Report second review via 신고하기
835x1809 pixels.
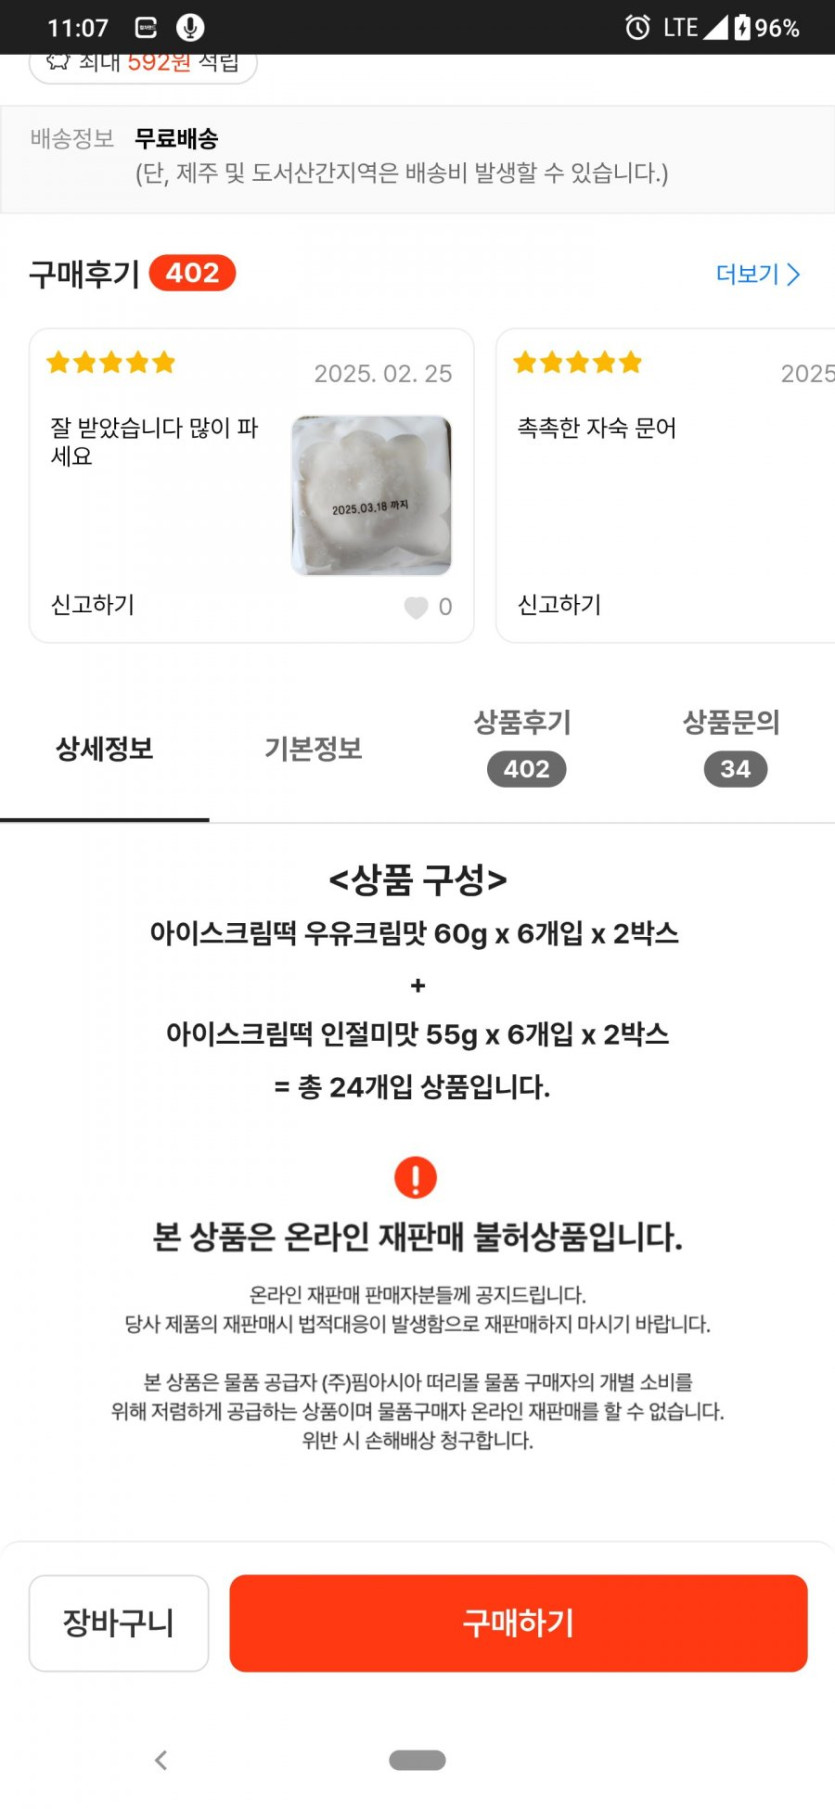point(559,605)
